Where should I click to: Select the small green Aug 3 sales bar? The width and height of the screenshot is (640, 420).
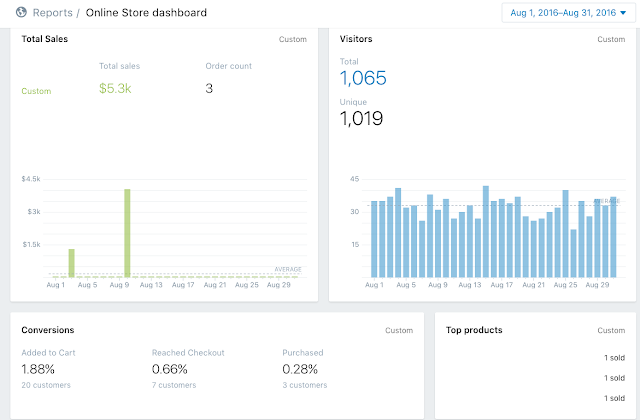coord(71,263)
